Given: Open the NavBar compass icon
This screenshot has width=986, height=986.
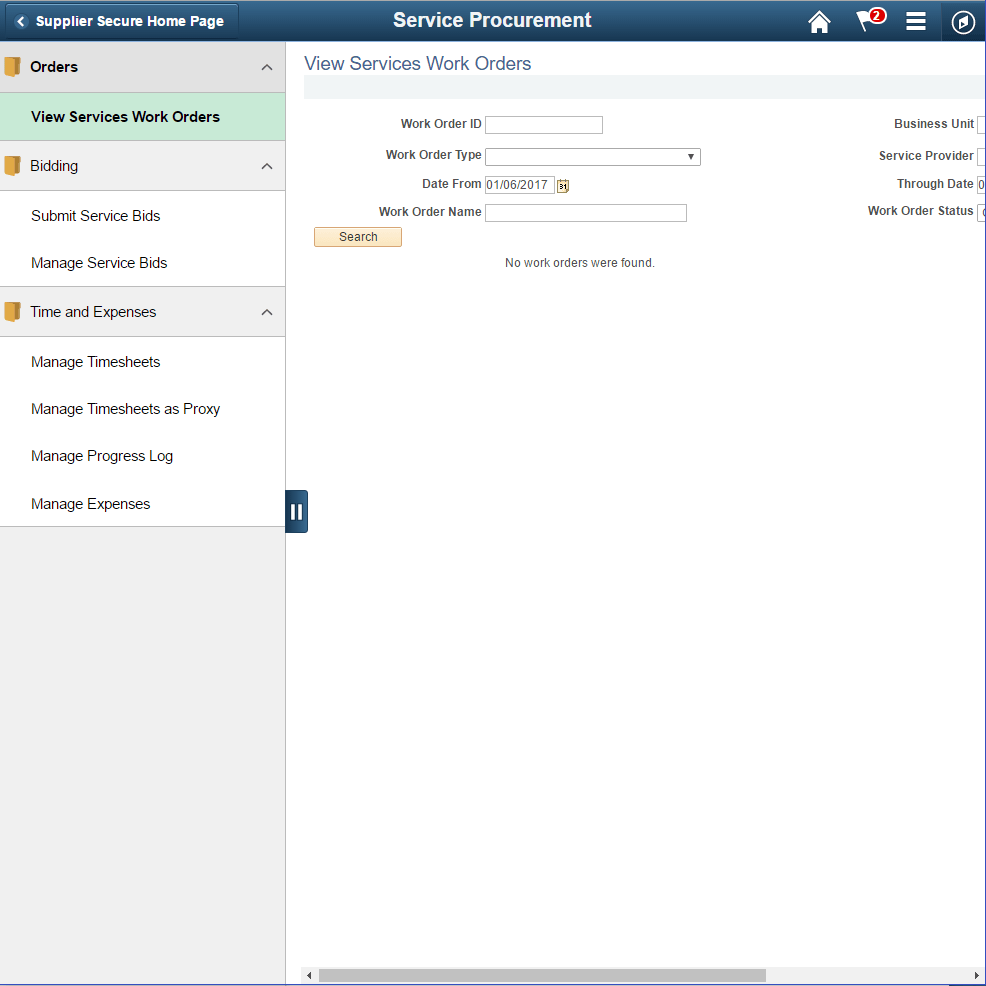Looking at the screenshot, I should pos(963,22).
